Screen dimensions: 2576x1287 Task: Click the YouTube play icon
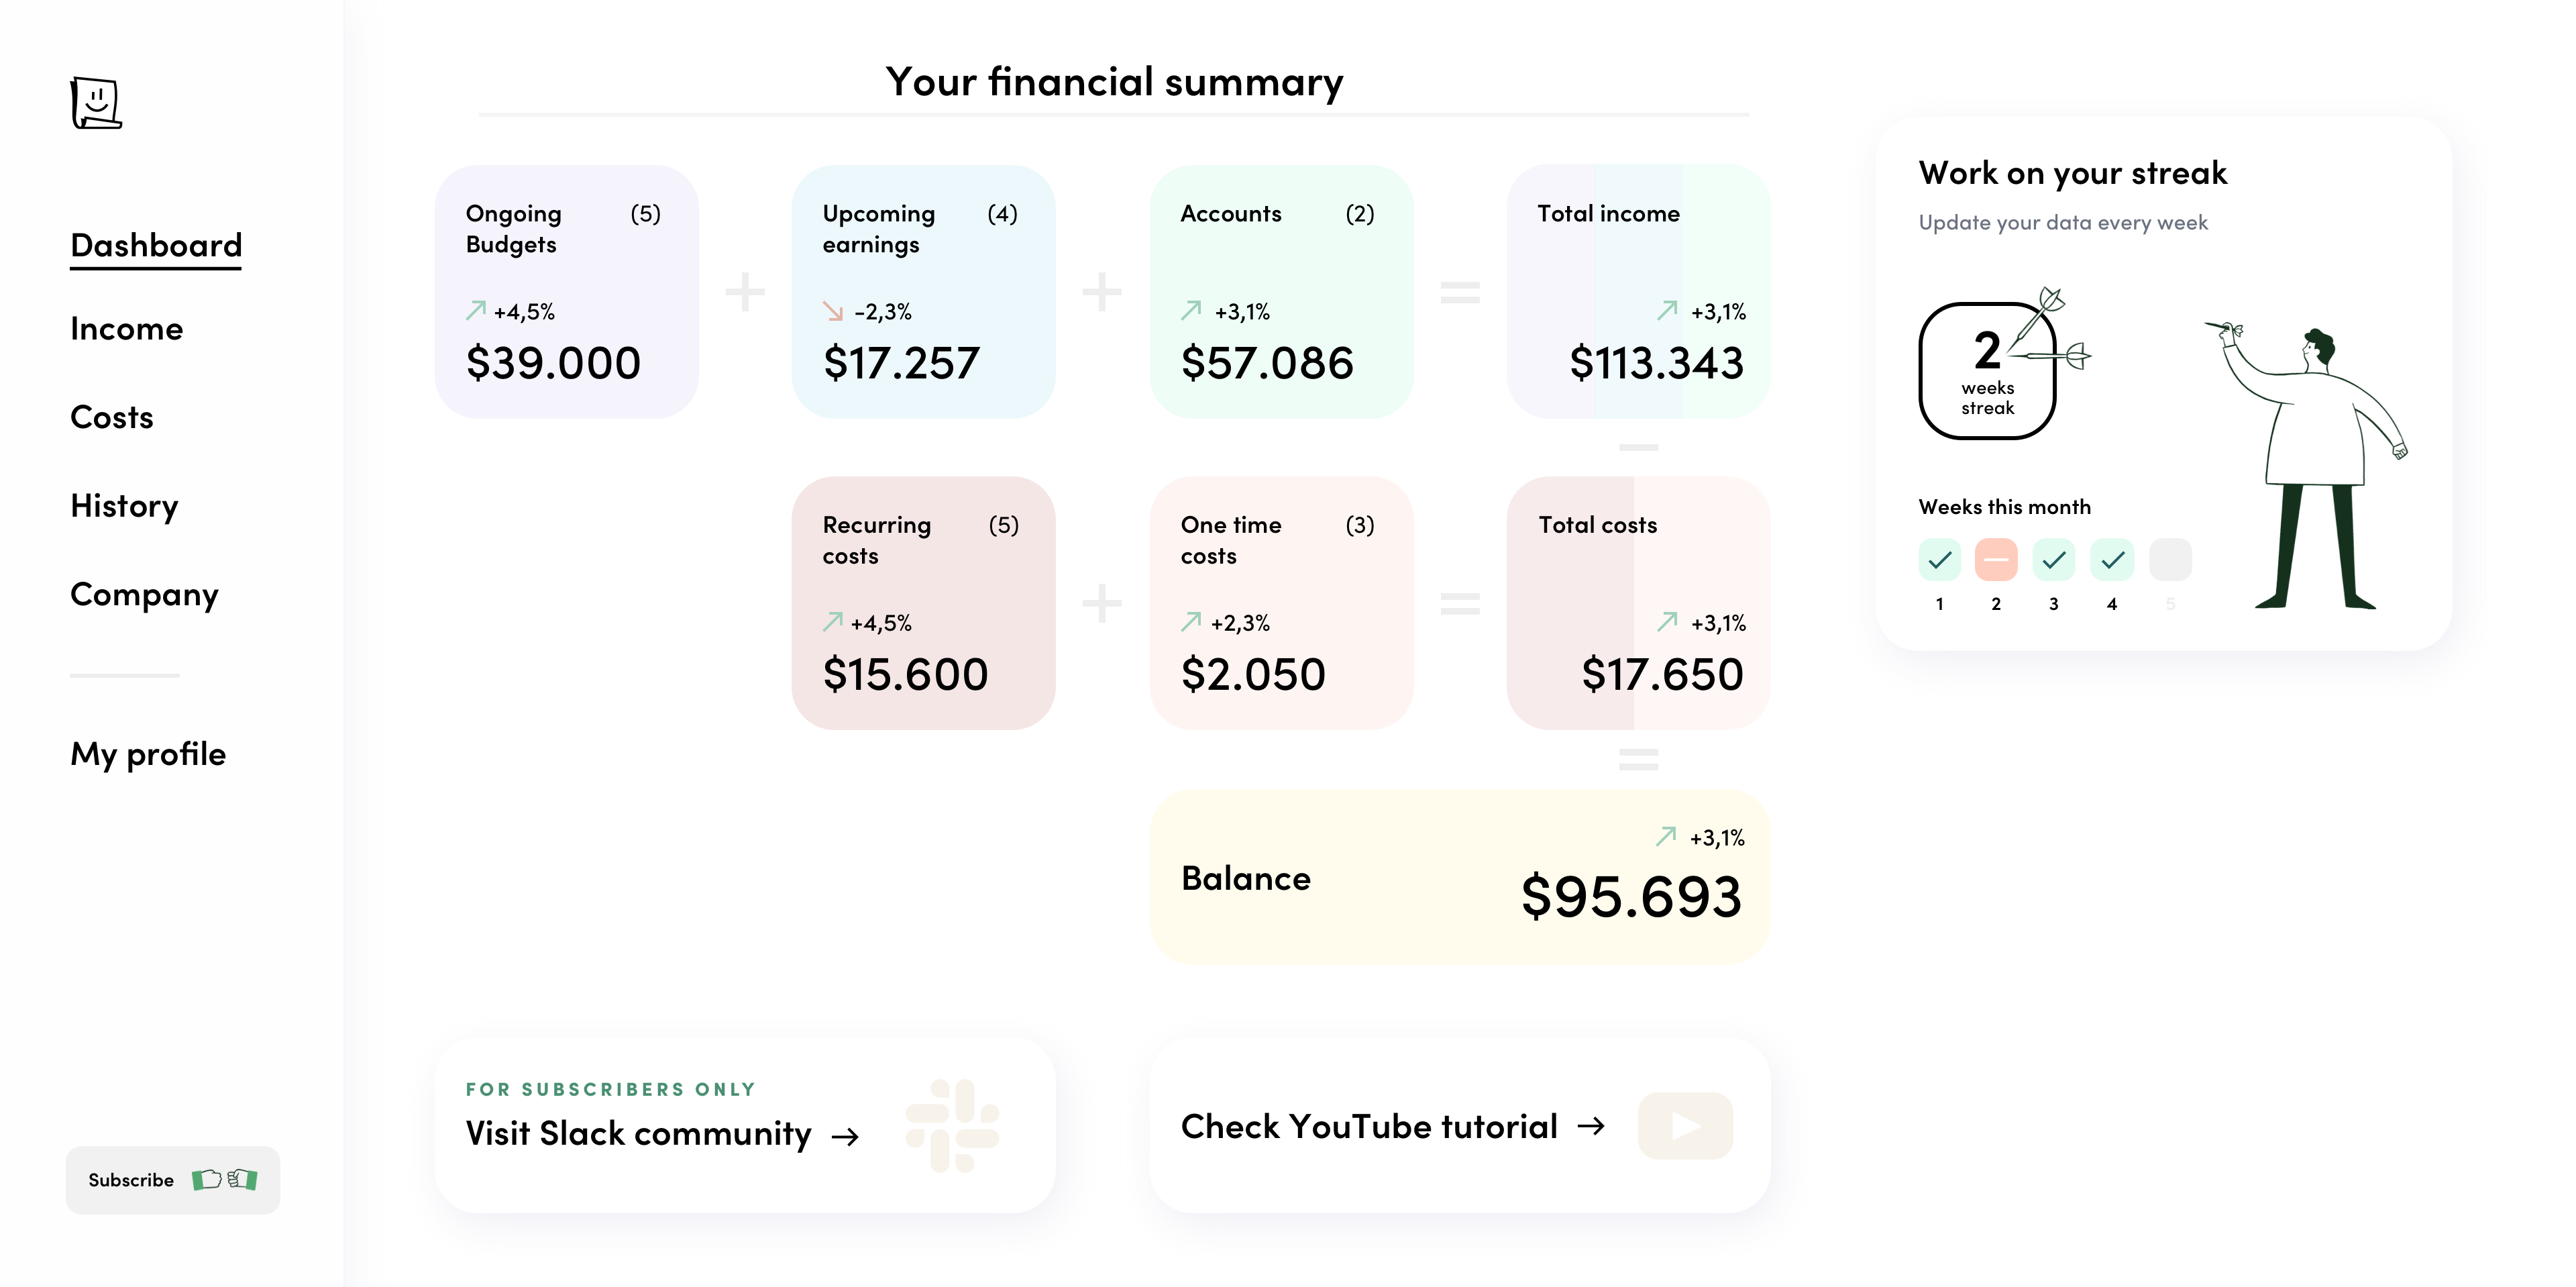point(1685,1126)
